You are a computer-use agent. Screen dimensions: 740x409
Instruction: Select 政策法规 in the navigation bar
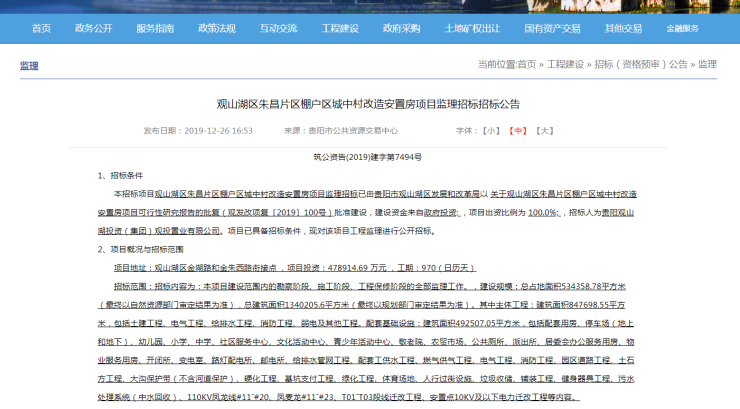pos(216,28)
